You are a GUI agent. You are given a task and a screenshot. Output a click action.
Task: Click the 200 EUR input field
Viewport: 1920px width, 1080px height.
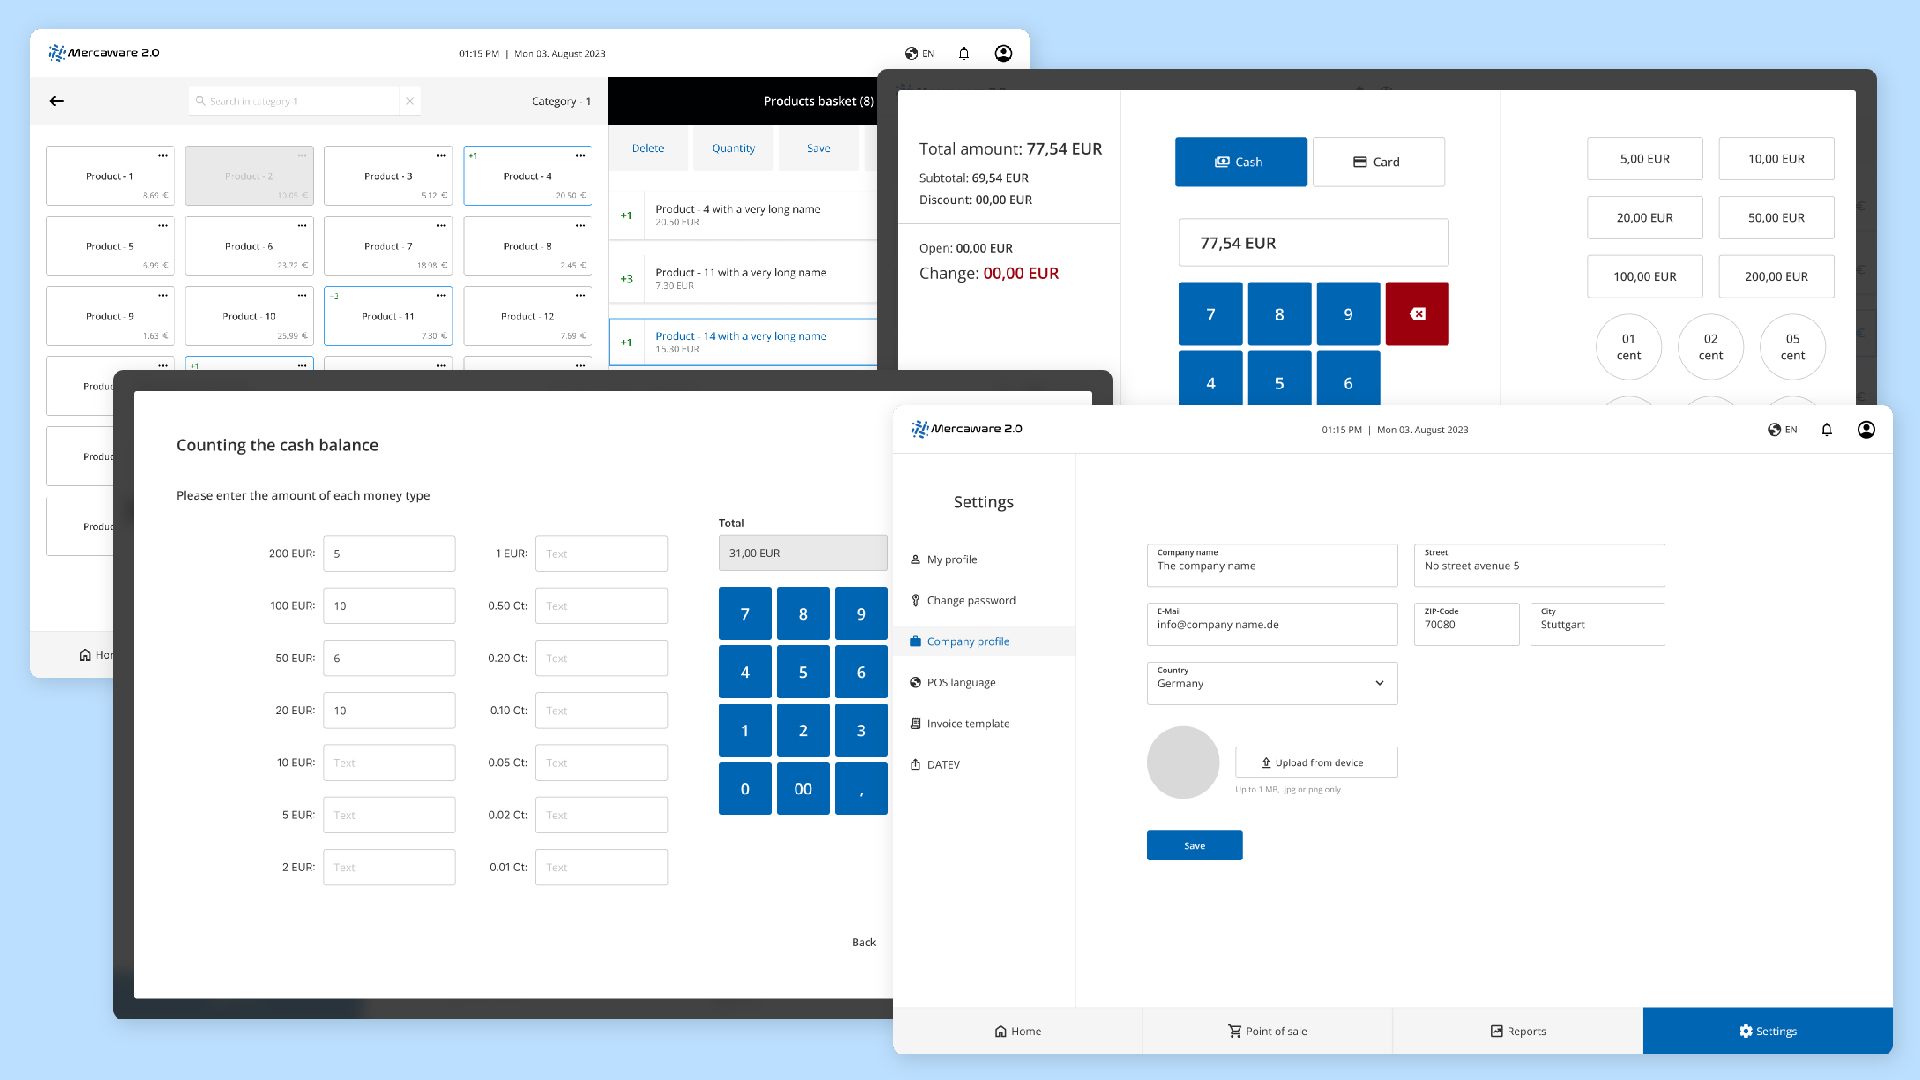pyautogui.click(x=389, y=554)
